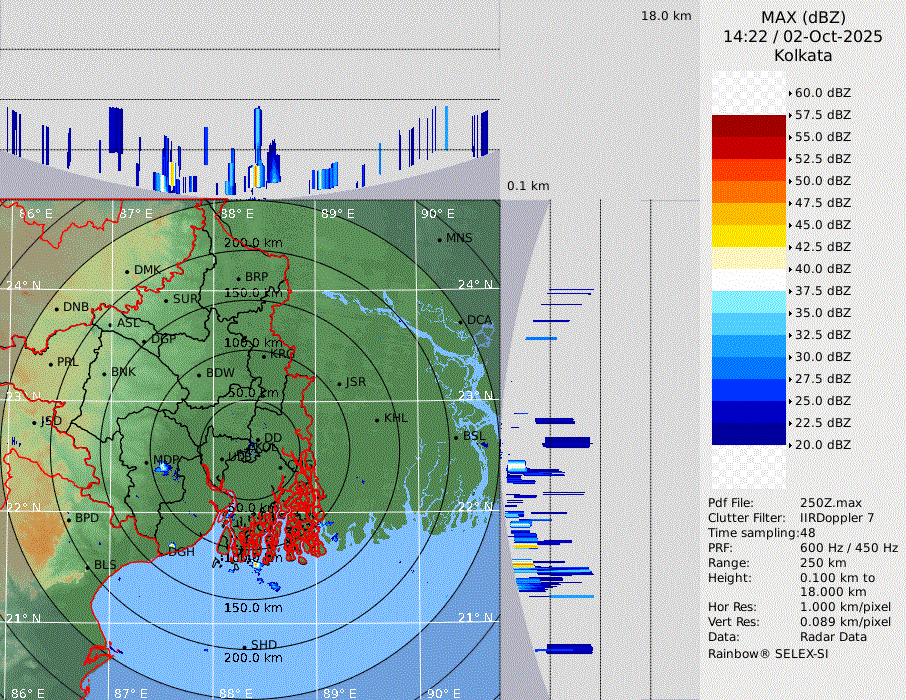Viewport: 906px width, 700px height.
Task: Click the Kolkata radar site name
Action: pos(802,55)
